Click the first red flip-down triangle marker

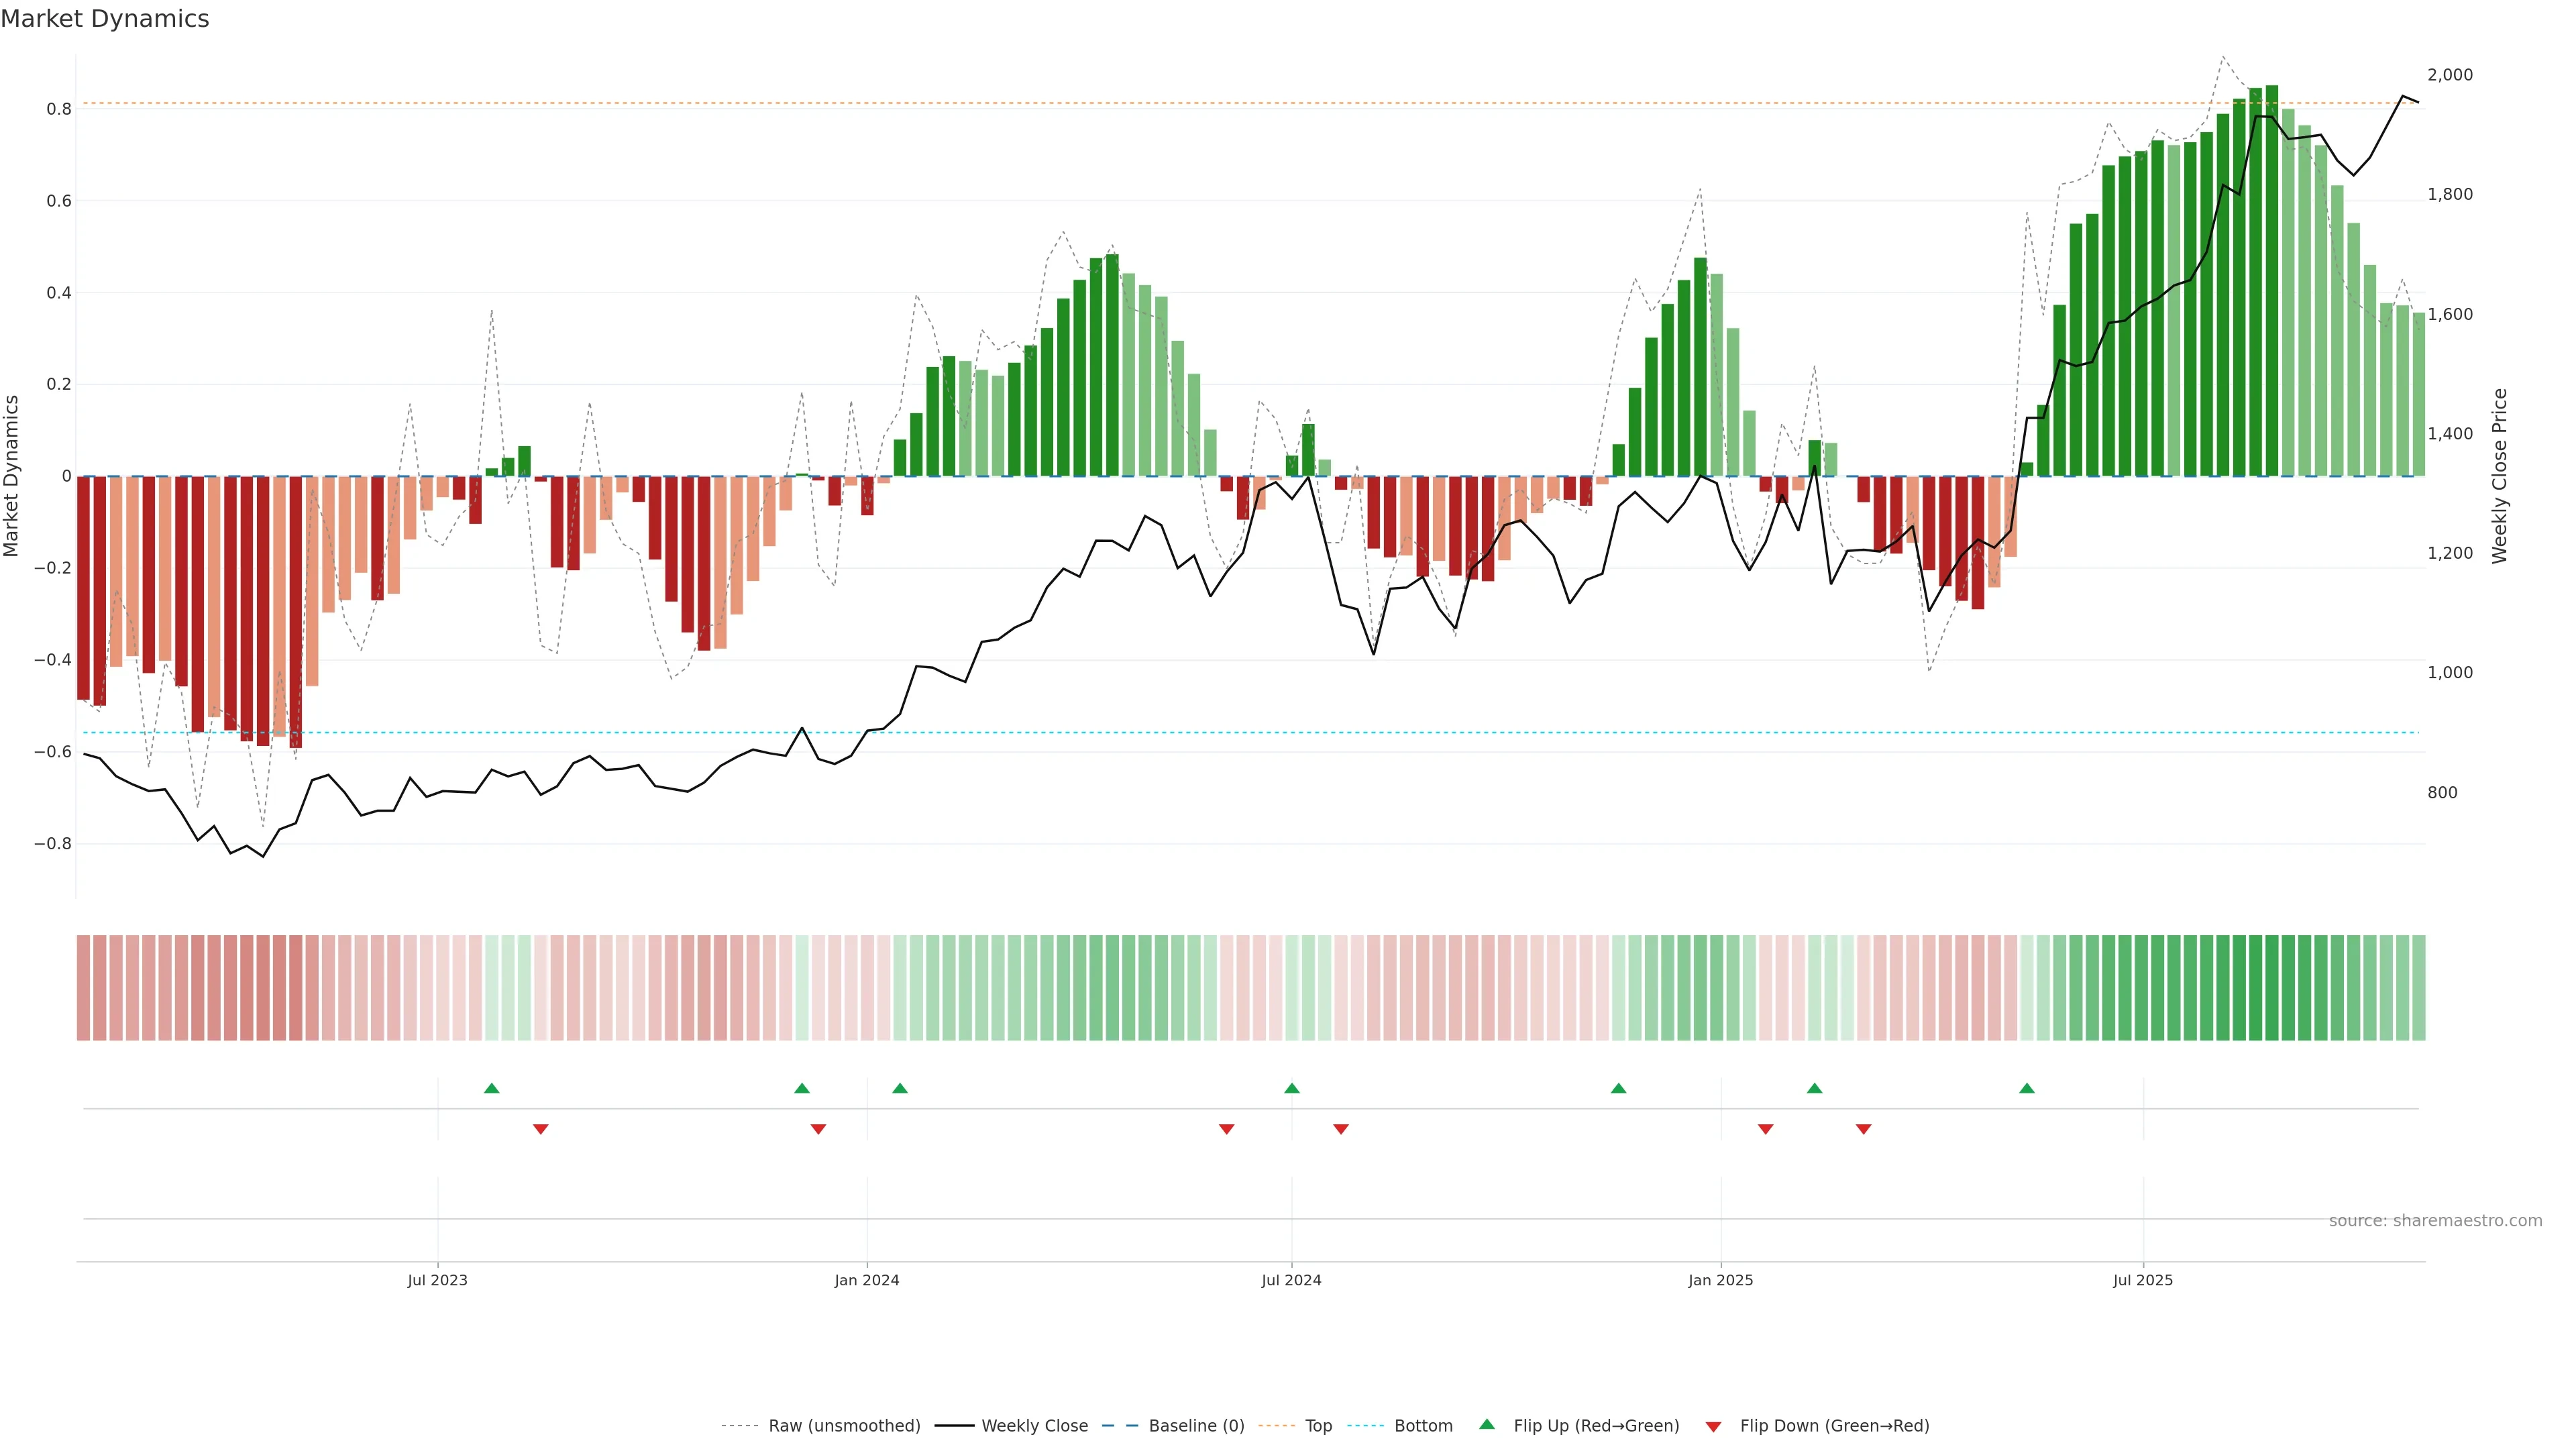click(x=540, y=1129)
